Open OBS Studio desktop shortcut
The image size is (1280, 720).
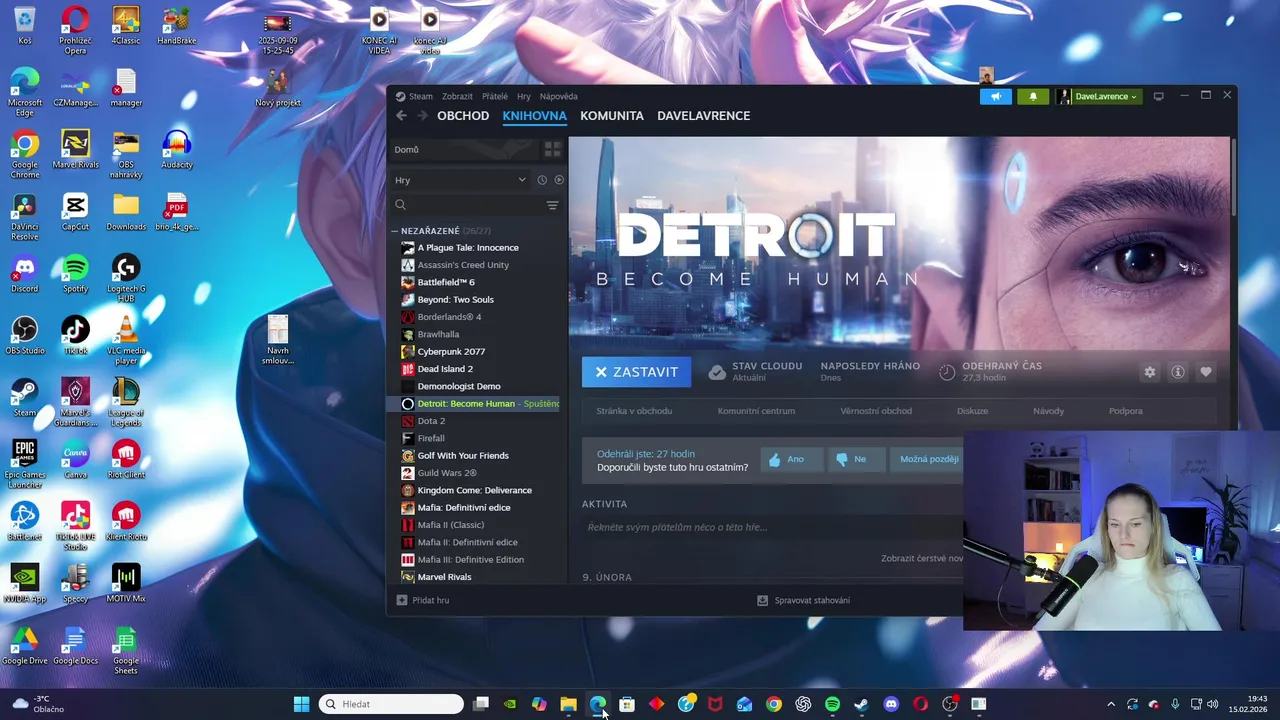pos(25,336)
